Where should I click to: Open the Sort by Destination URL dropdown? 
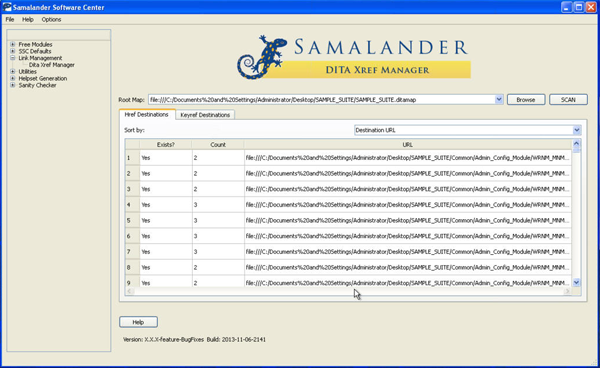[468, 130]
